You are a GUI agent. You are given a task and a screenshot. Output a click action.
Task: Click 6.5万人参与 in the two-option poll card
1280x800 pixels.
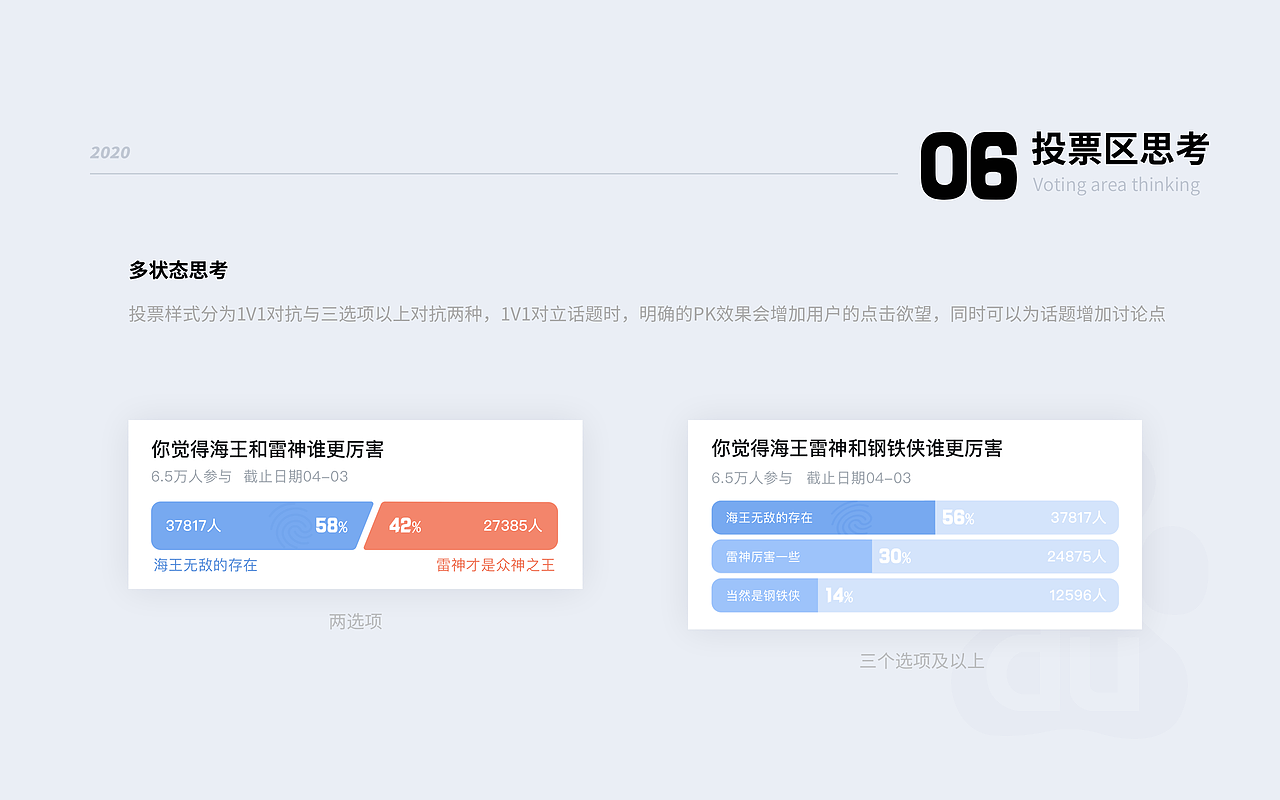coord(191,477)
